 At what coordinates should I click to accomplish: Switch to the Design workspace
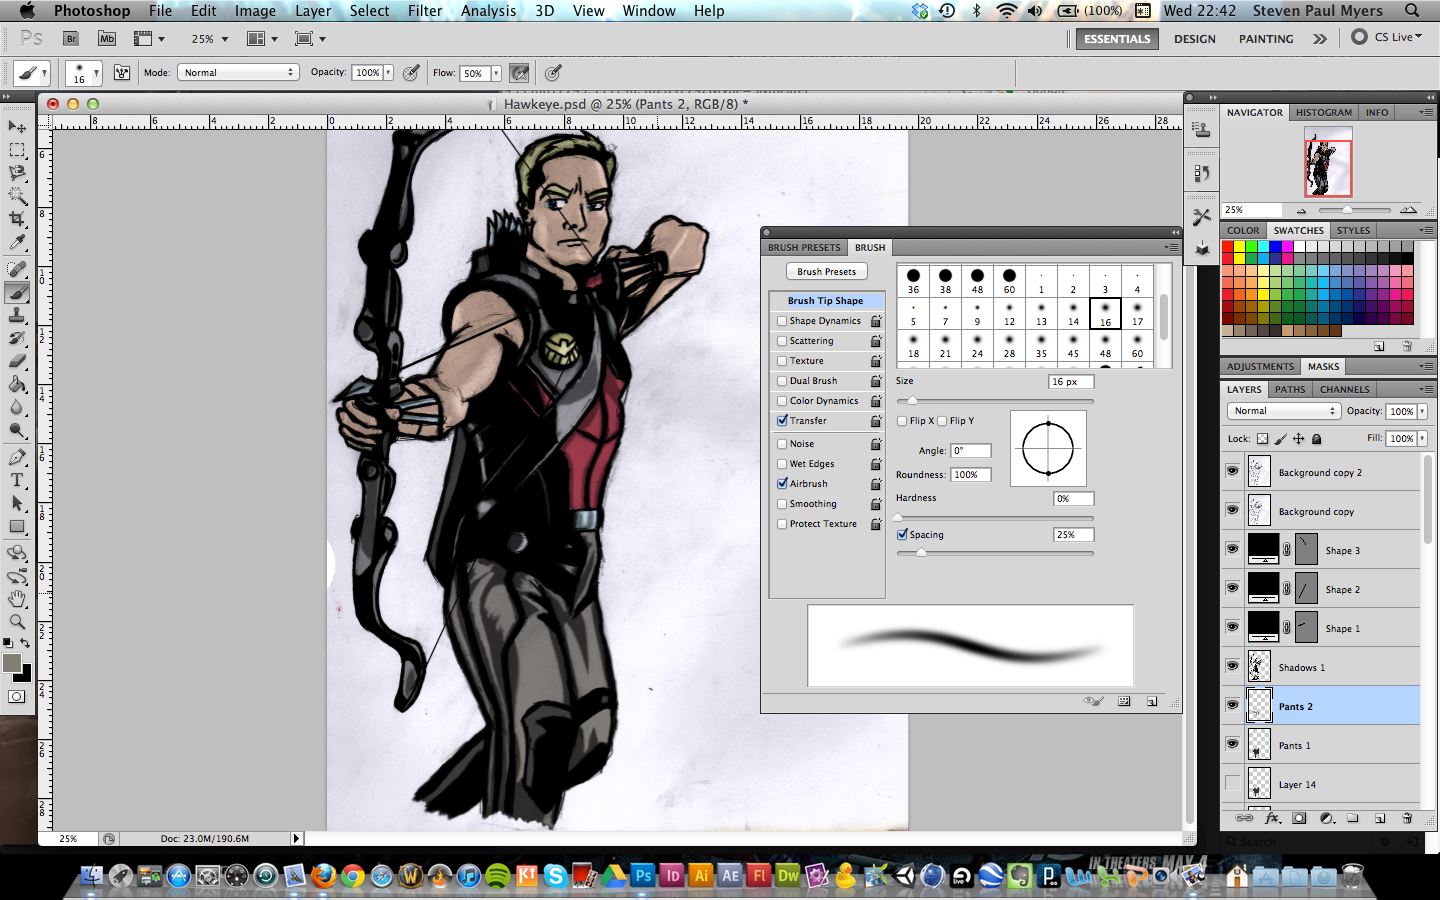[x=1195, y=39]
